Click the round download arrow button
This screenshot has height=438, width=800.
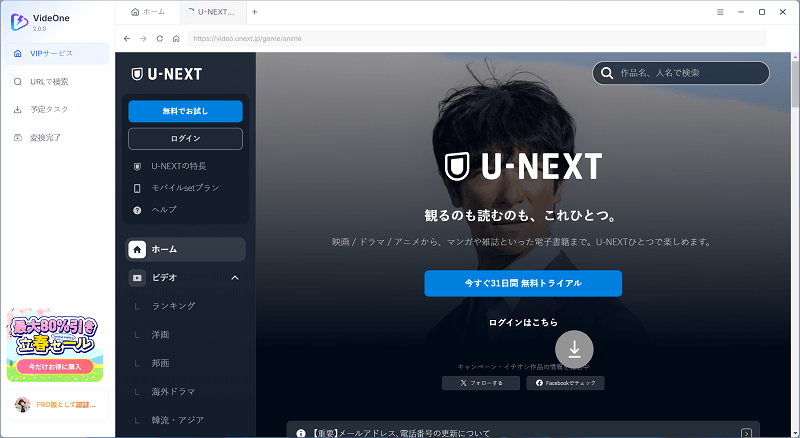pyautogui.click(x=574, y=349)
